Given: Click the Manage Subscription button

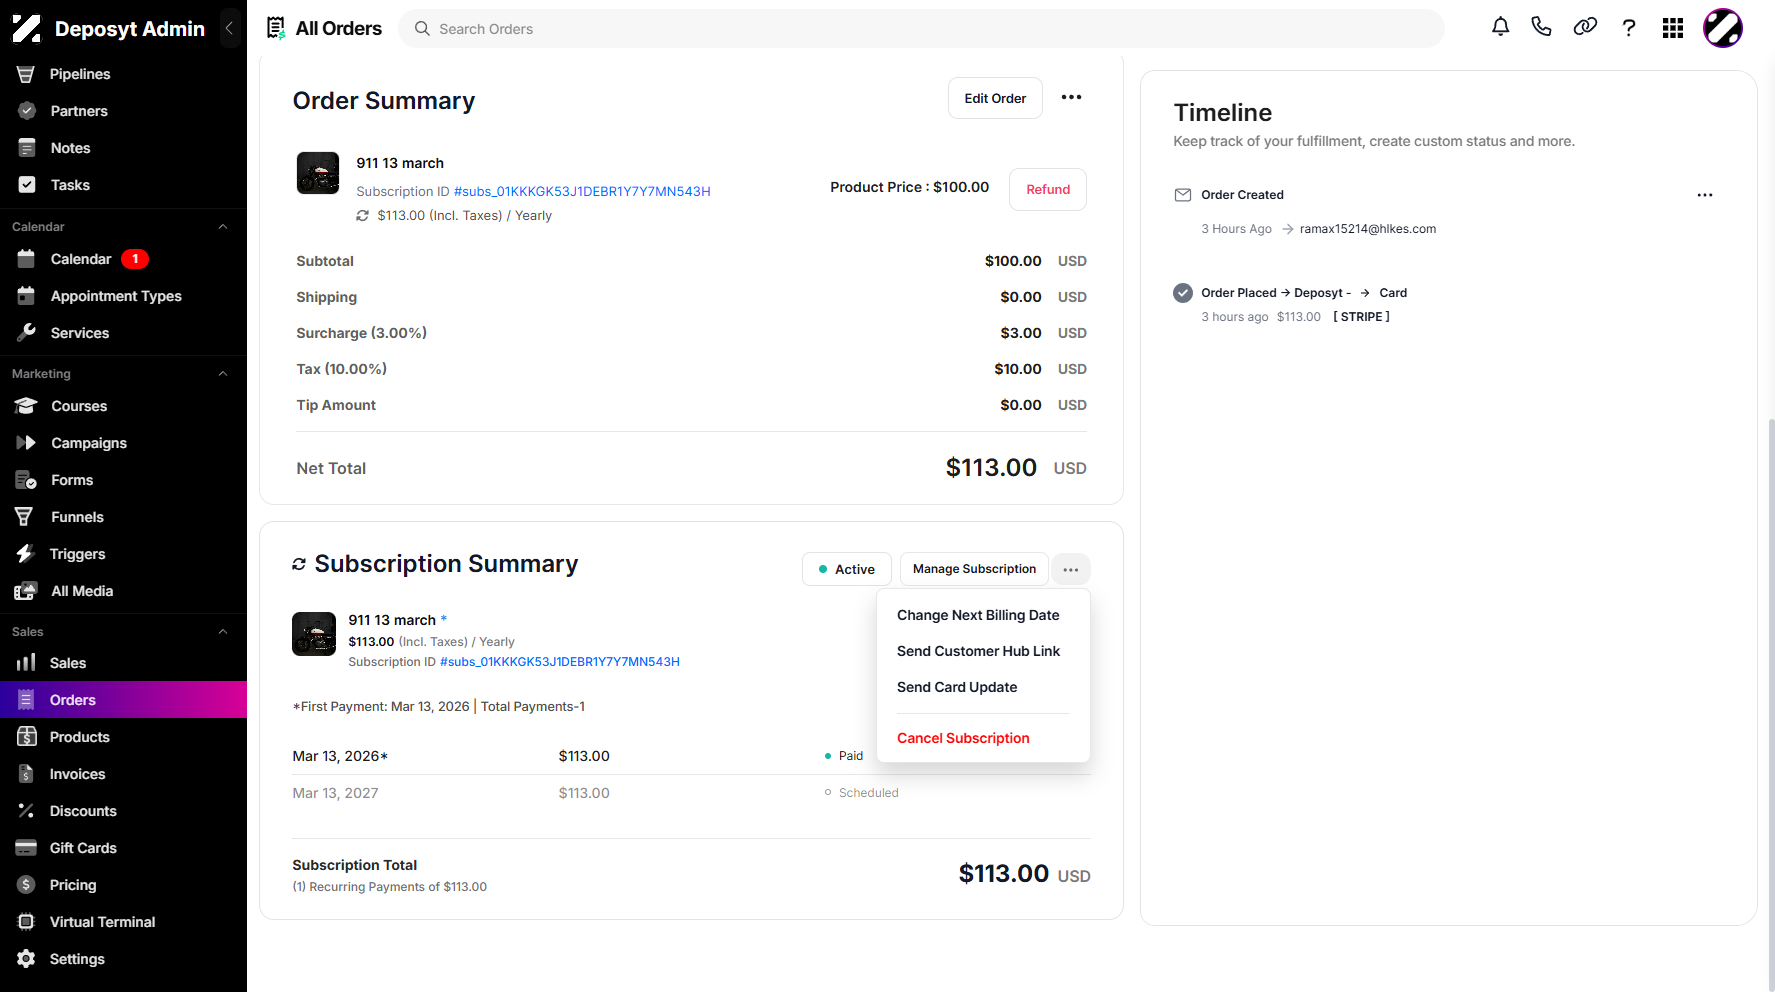Looking at the screenshot, I should click(974, 569).
